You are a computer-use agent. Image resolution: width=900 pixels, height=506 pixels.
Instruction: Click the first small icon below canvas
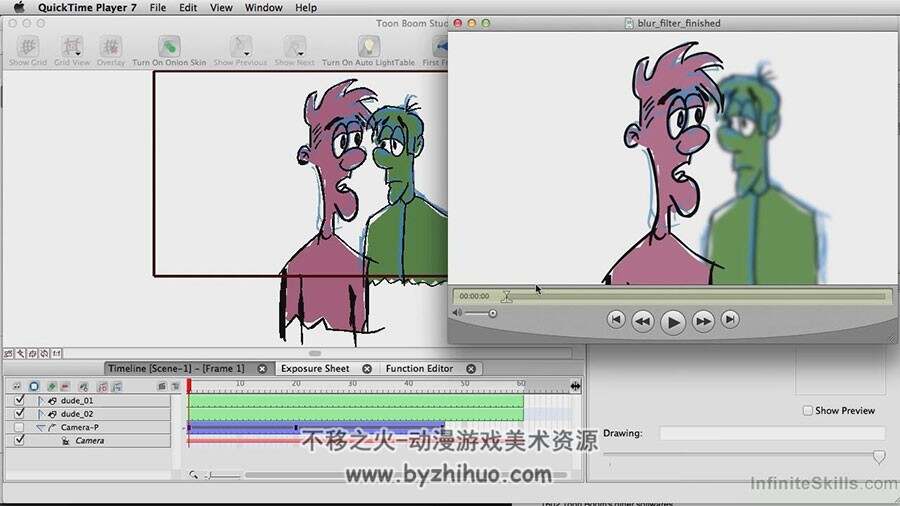(9, 353)
